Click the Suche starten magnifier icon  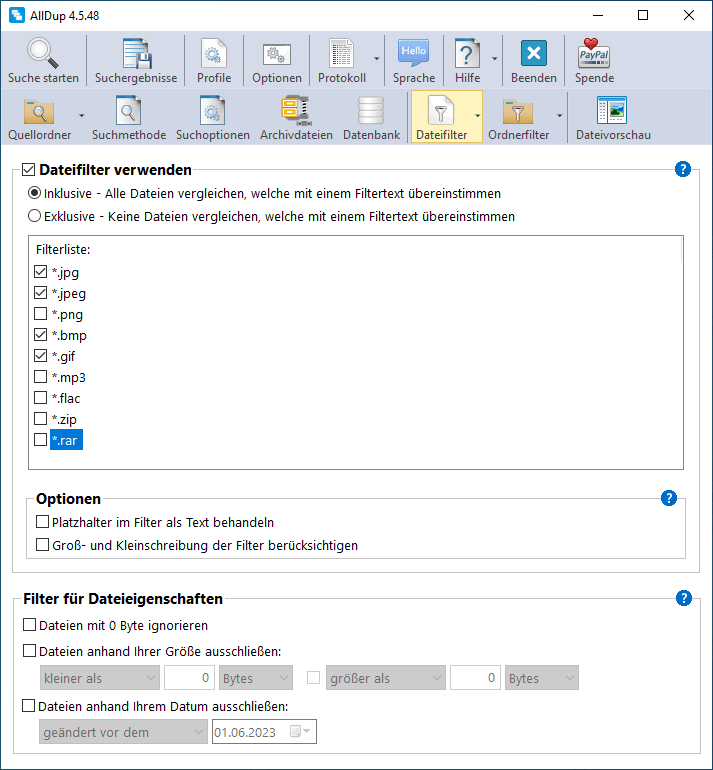point(43,53)
